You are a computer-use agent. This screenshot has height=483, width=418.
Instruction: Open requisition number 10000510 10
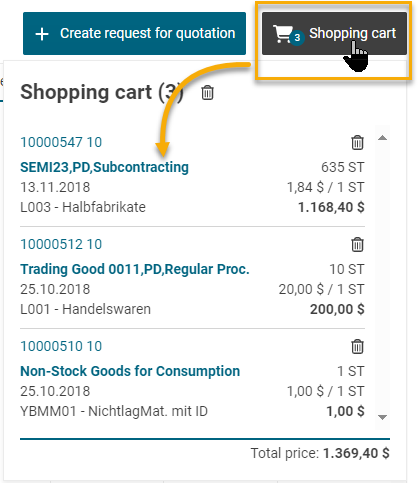point(61,346)
